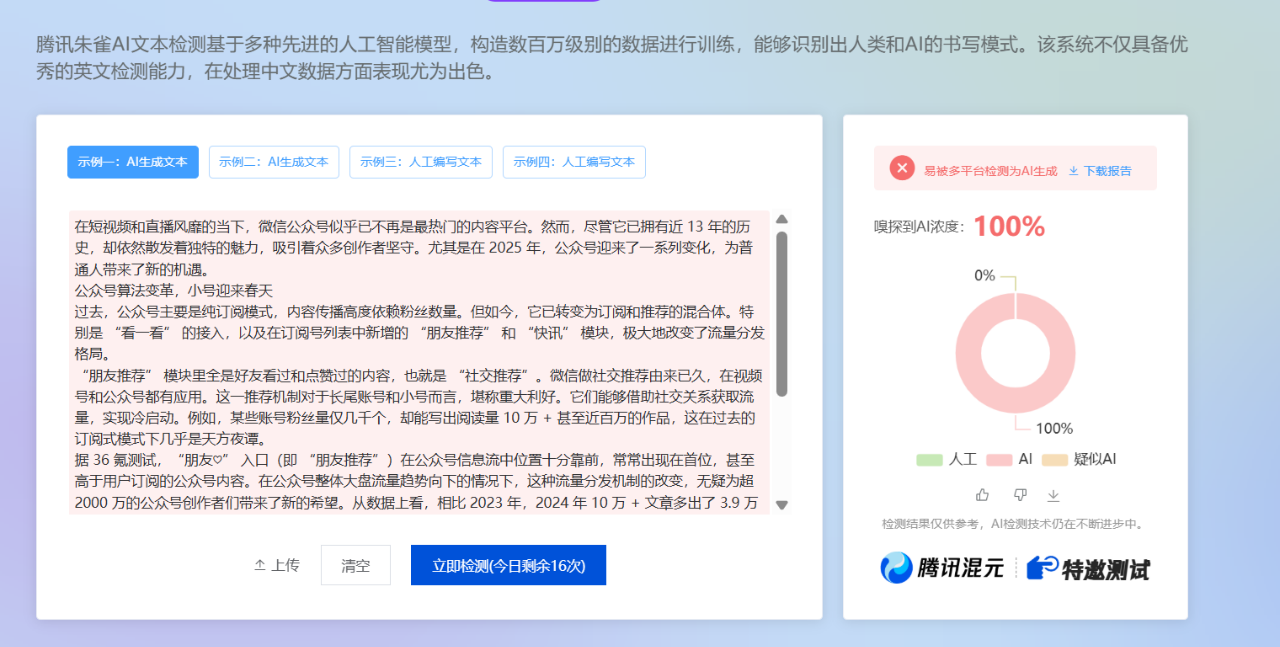Click inside the sample text input area
Screen dimensions: 1280x647
pyautogui.click(x=419, y=362)
